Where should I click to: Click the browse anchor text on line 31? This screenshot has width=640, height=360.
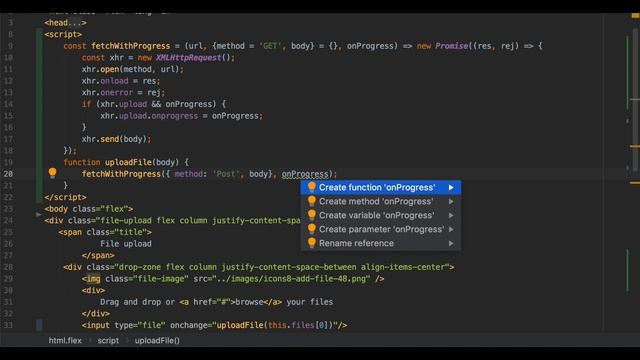tap(249, 302)
